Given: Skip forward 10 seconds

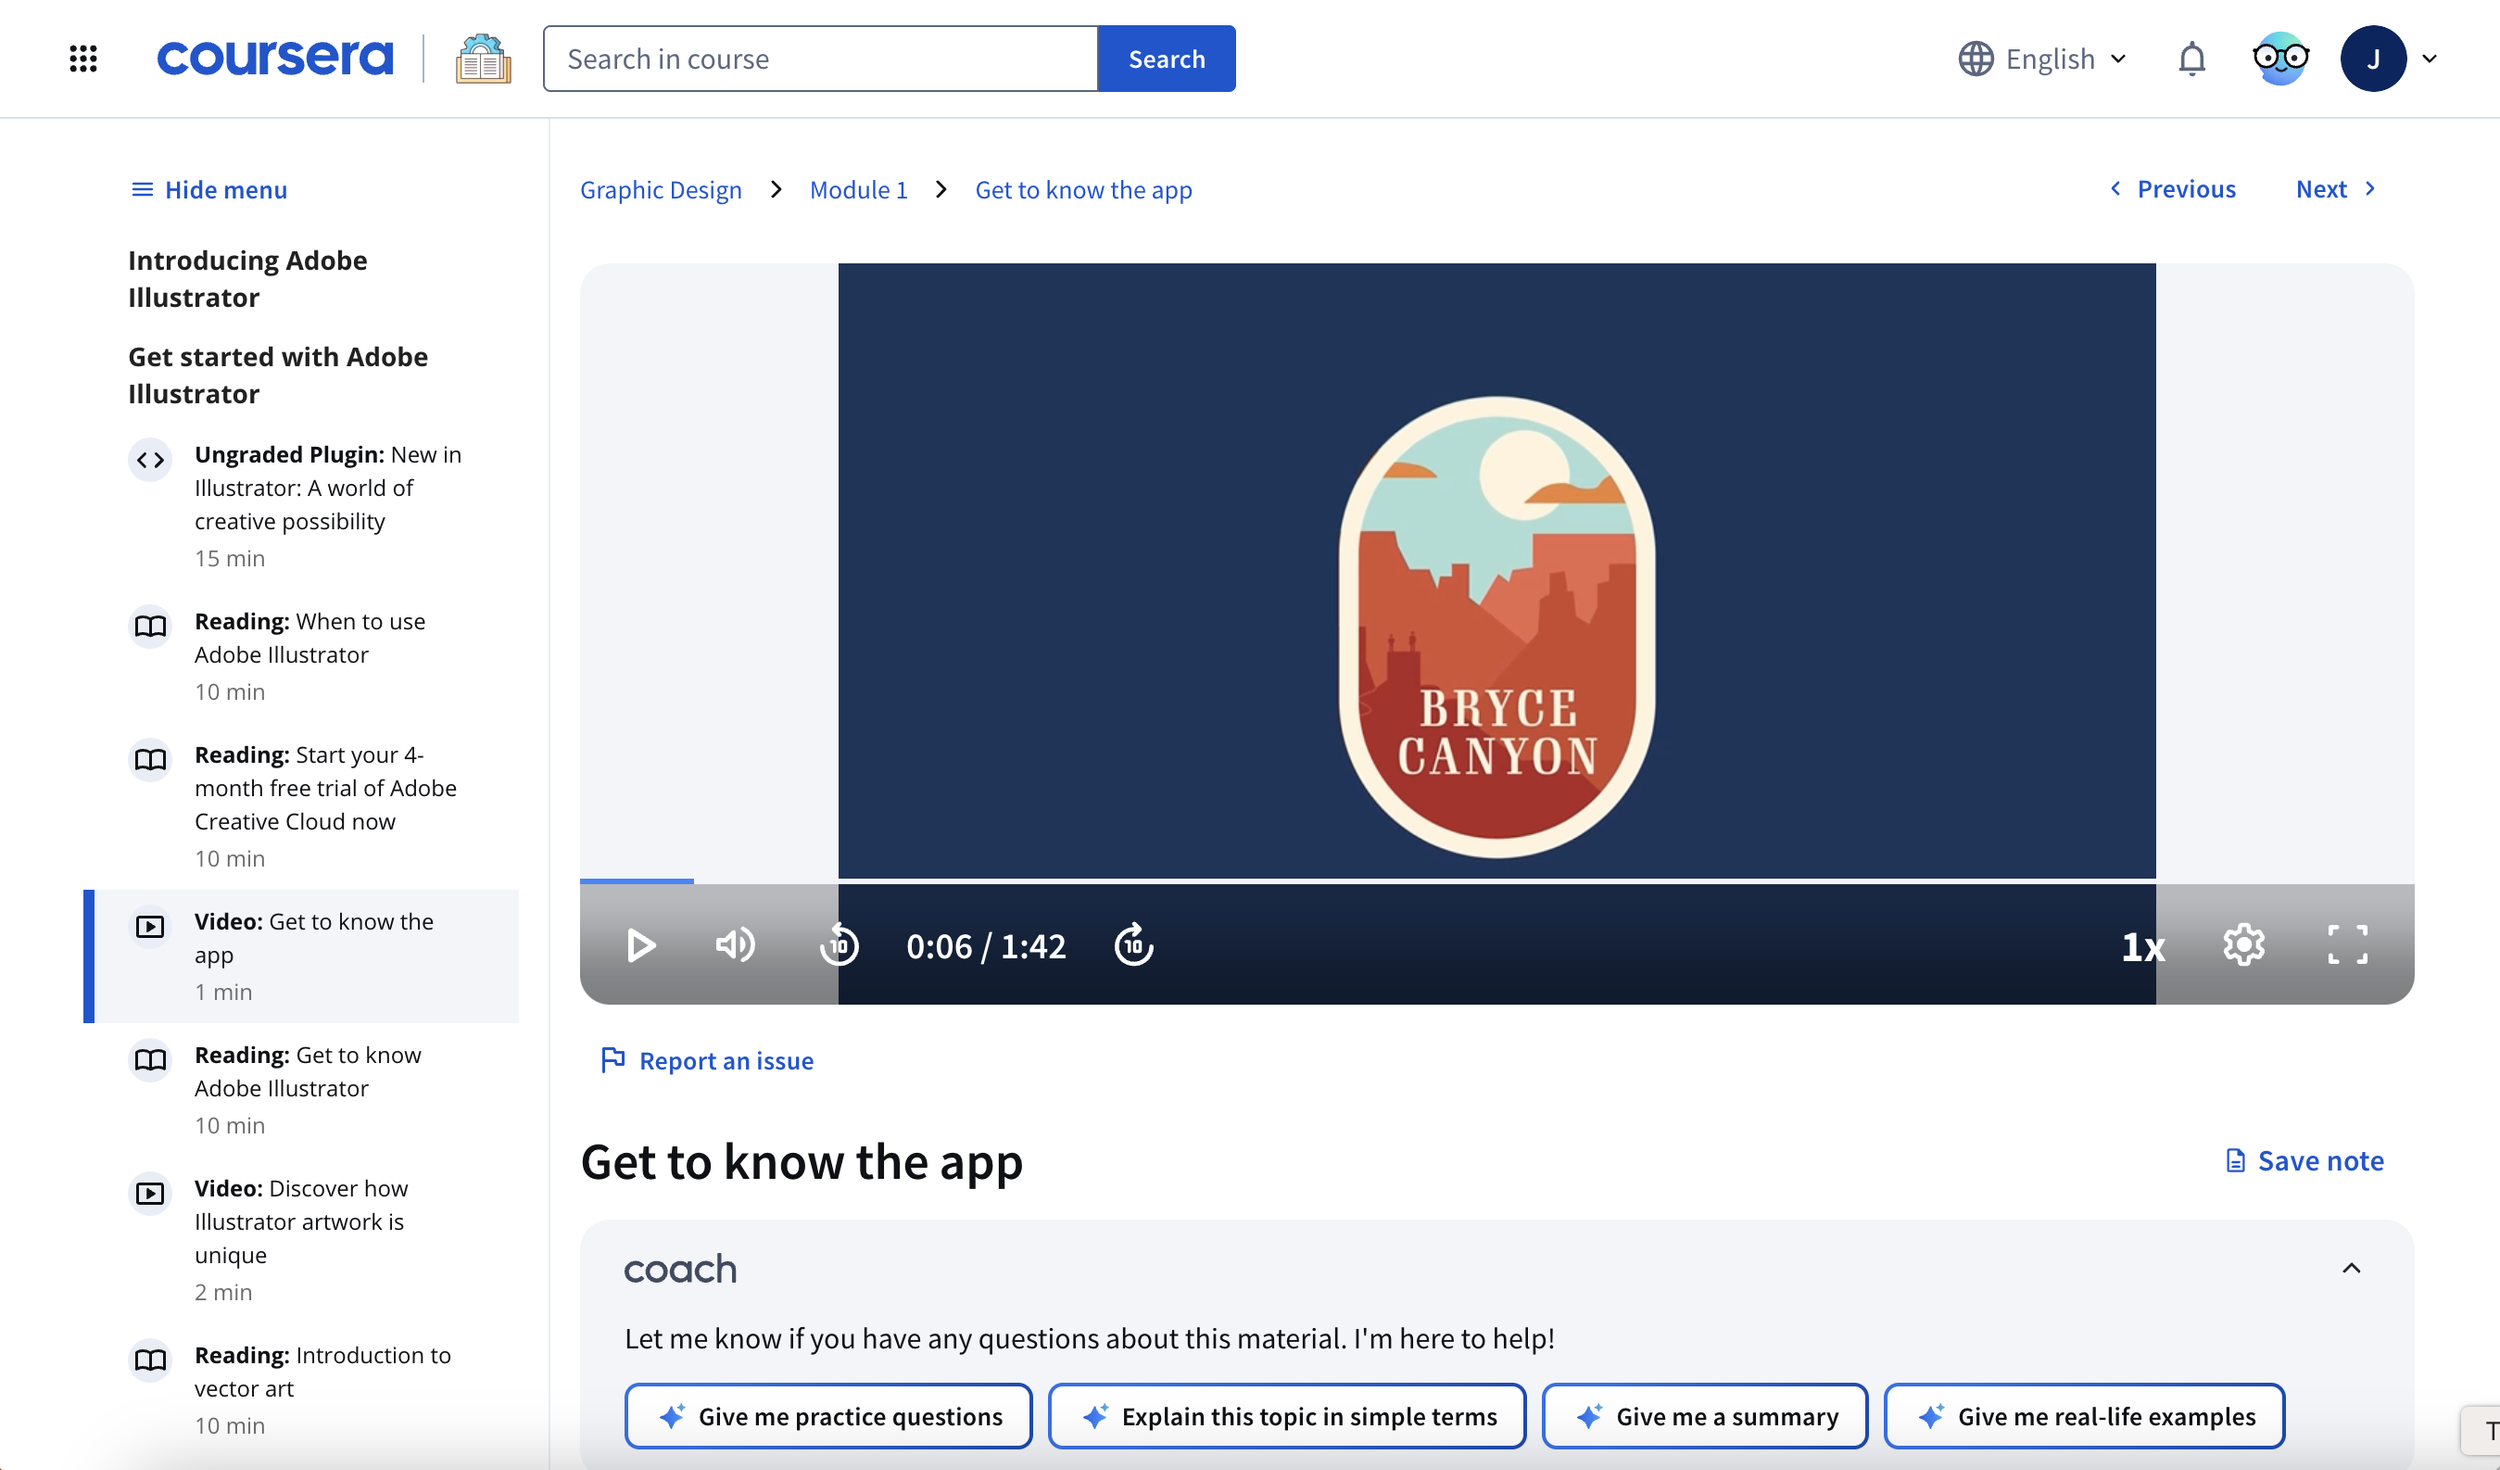Looking at the screenshot, I should coord(1133,945).
